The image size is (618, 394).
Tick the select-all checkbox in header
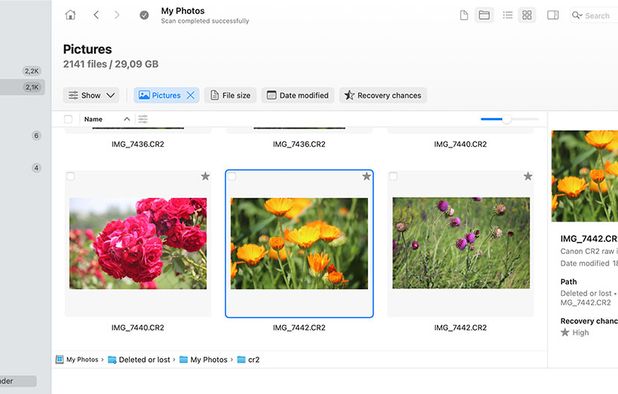(x=68, y=119)
